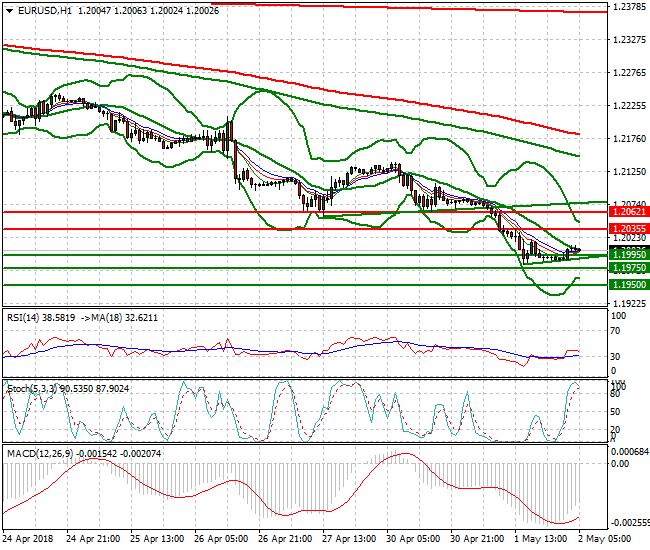
Task: Click the 26 Apr 21:00 time axis label
Action: 285,539
